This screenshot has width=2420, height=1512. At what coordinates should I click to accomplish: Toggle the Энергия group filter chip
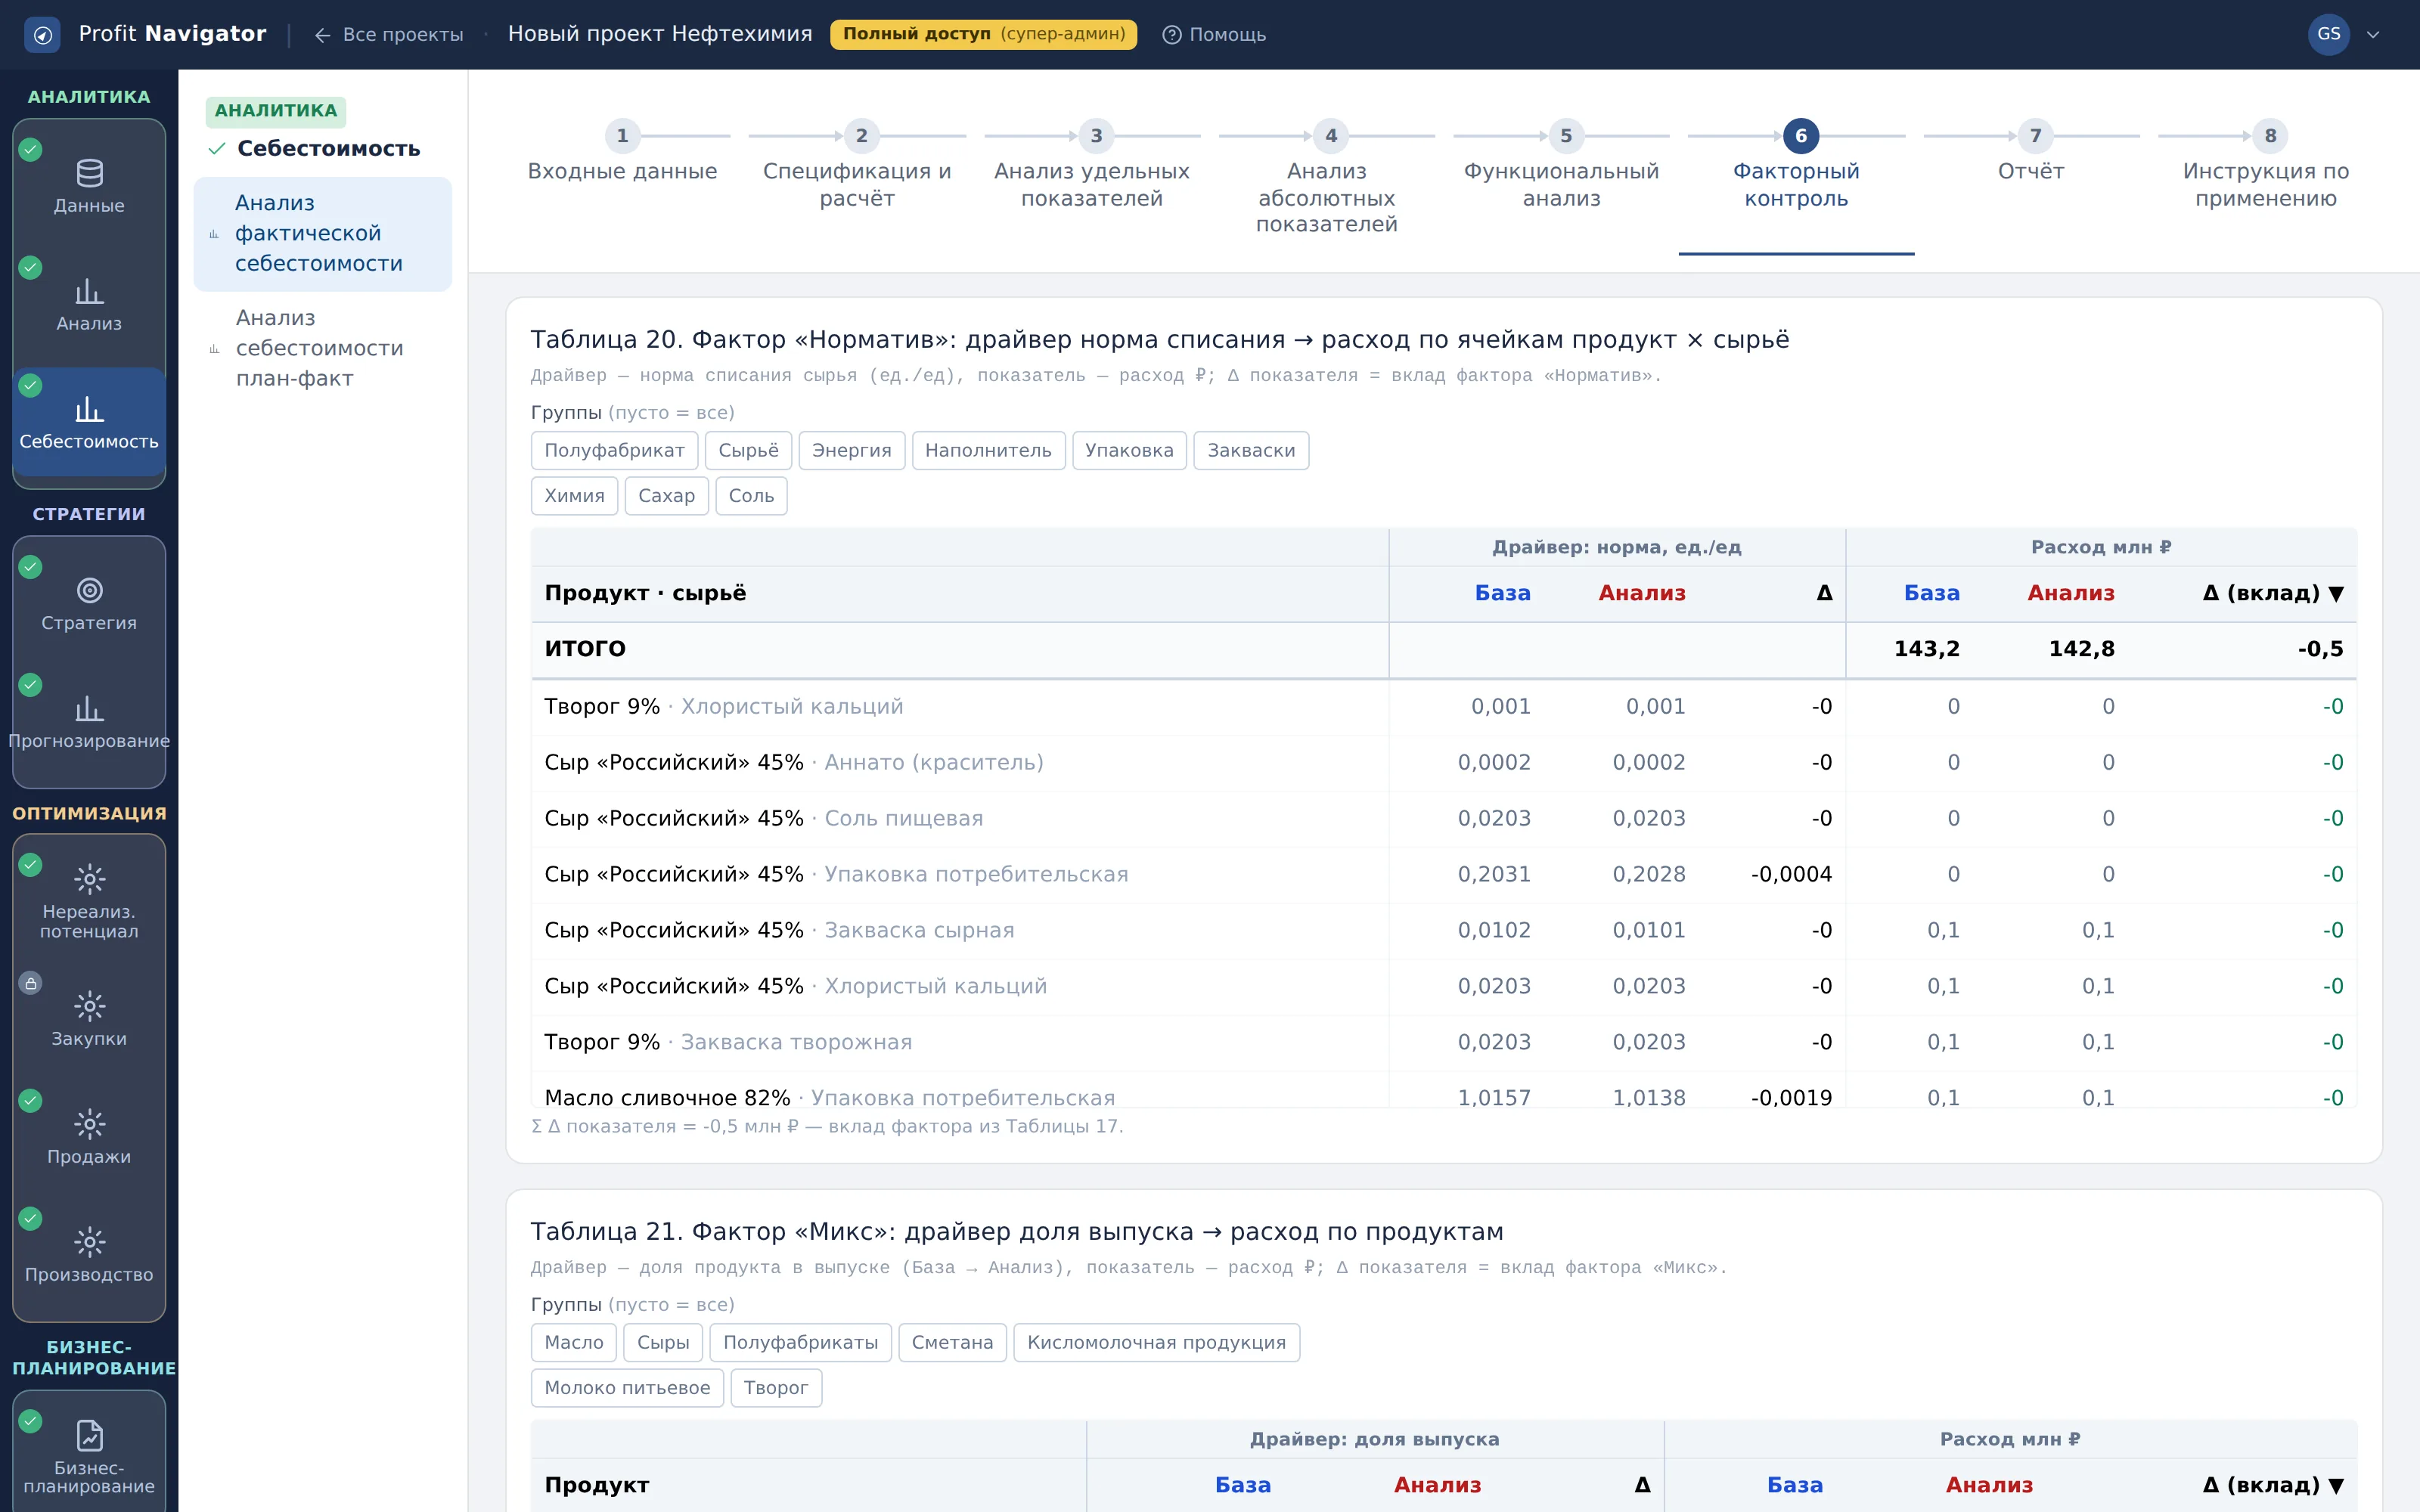coord(851,451)
